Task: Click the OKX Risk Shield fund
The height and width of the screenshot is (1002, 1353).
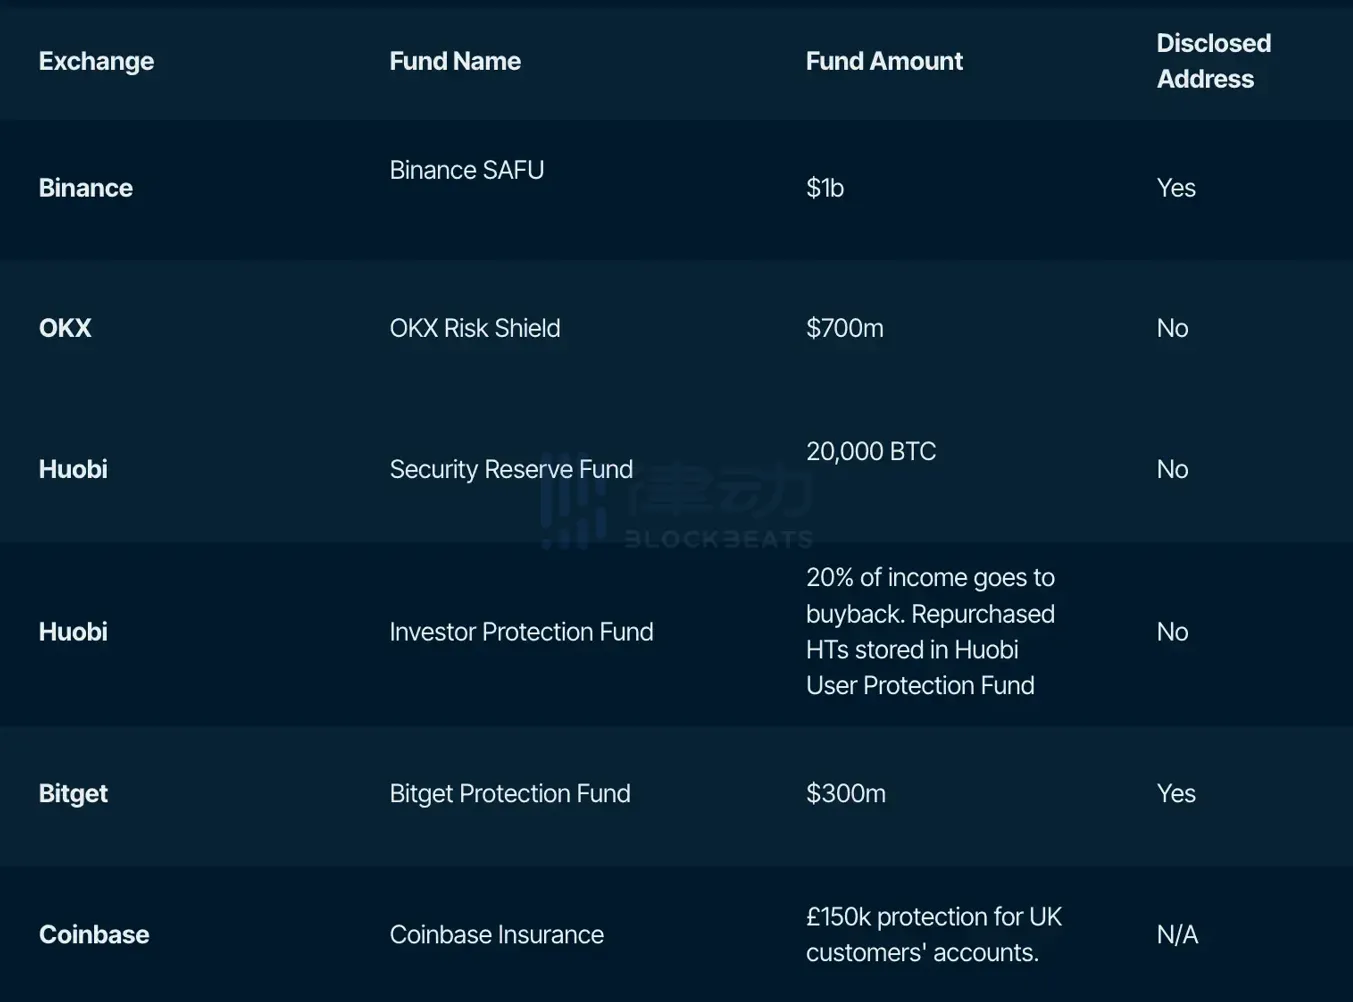Action: pos(475,328)
